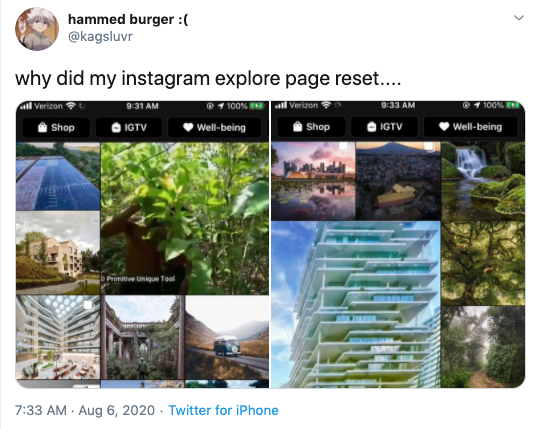Click the tweet timestamp 7:33 AM Aug 6, 2020

pos(85,410)
